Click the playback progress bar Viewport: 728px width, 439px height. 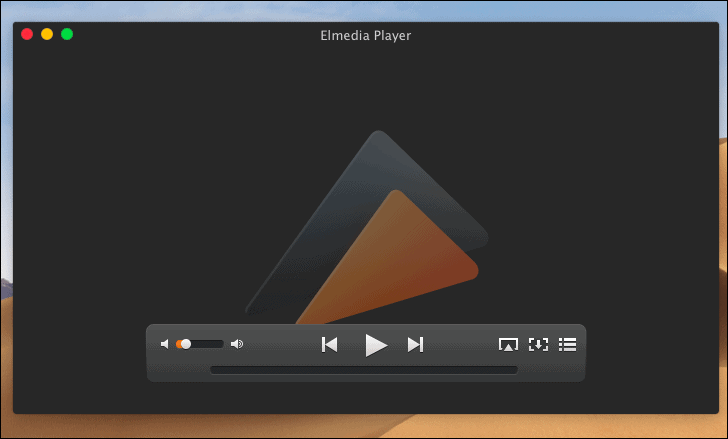coord(364,370)
